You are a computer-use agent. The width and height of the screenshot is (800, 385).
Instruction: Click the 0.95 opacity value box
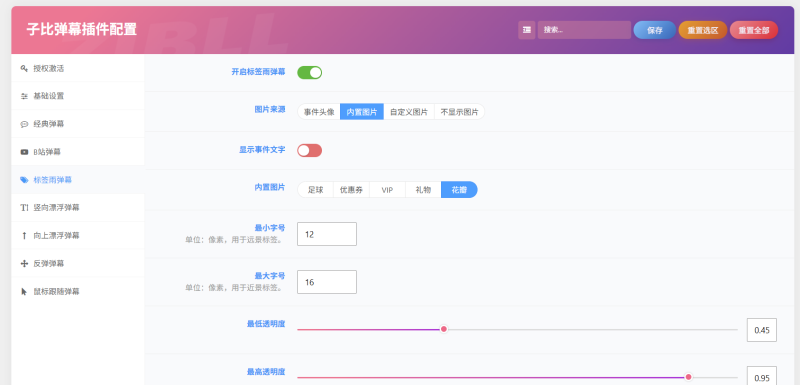[x=762, y=376]
